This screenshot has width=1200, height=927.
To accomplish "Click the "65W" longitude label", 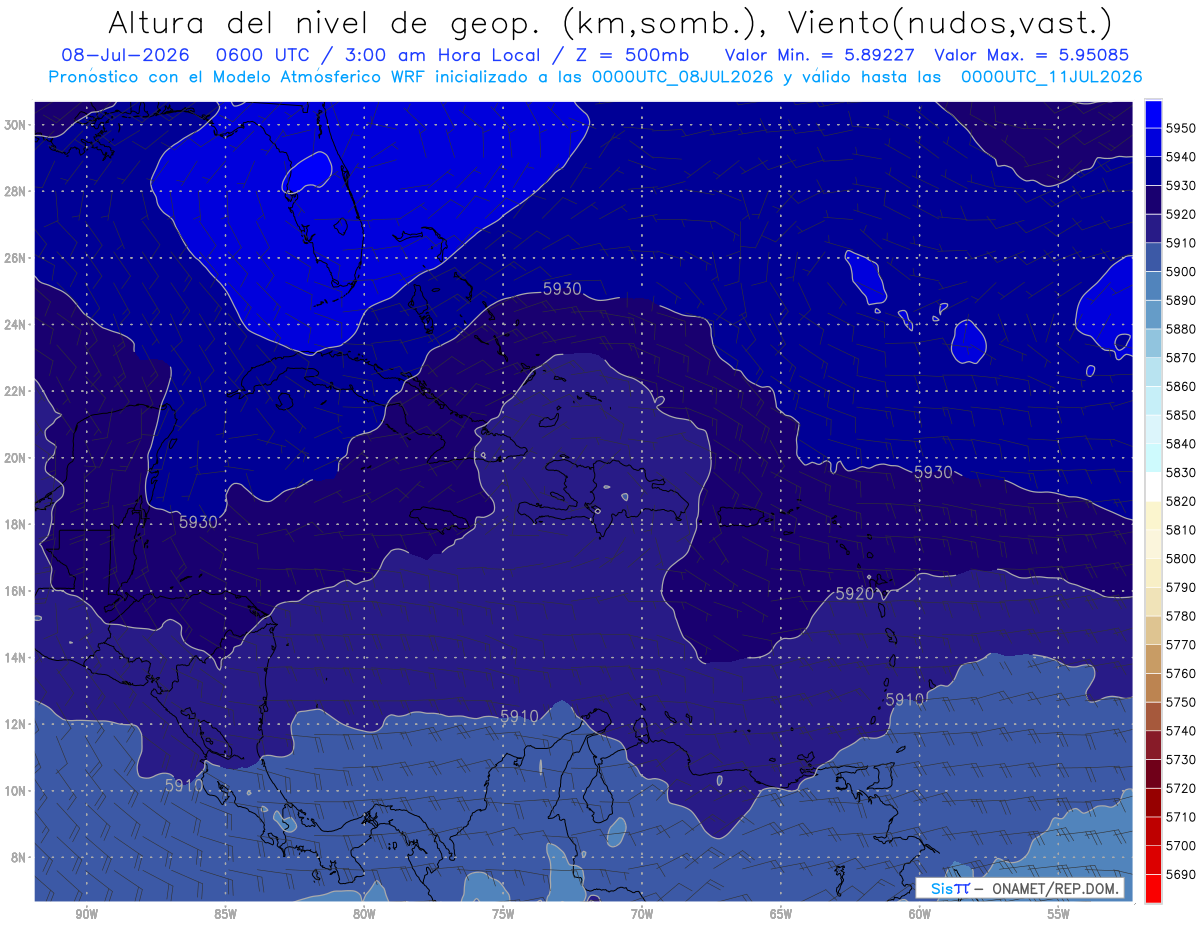I will [781, 914].
